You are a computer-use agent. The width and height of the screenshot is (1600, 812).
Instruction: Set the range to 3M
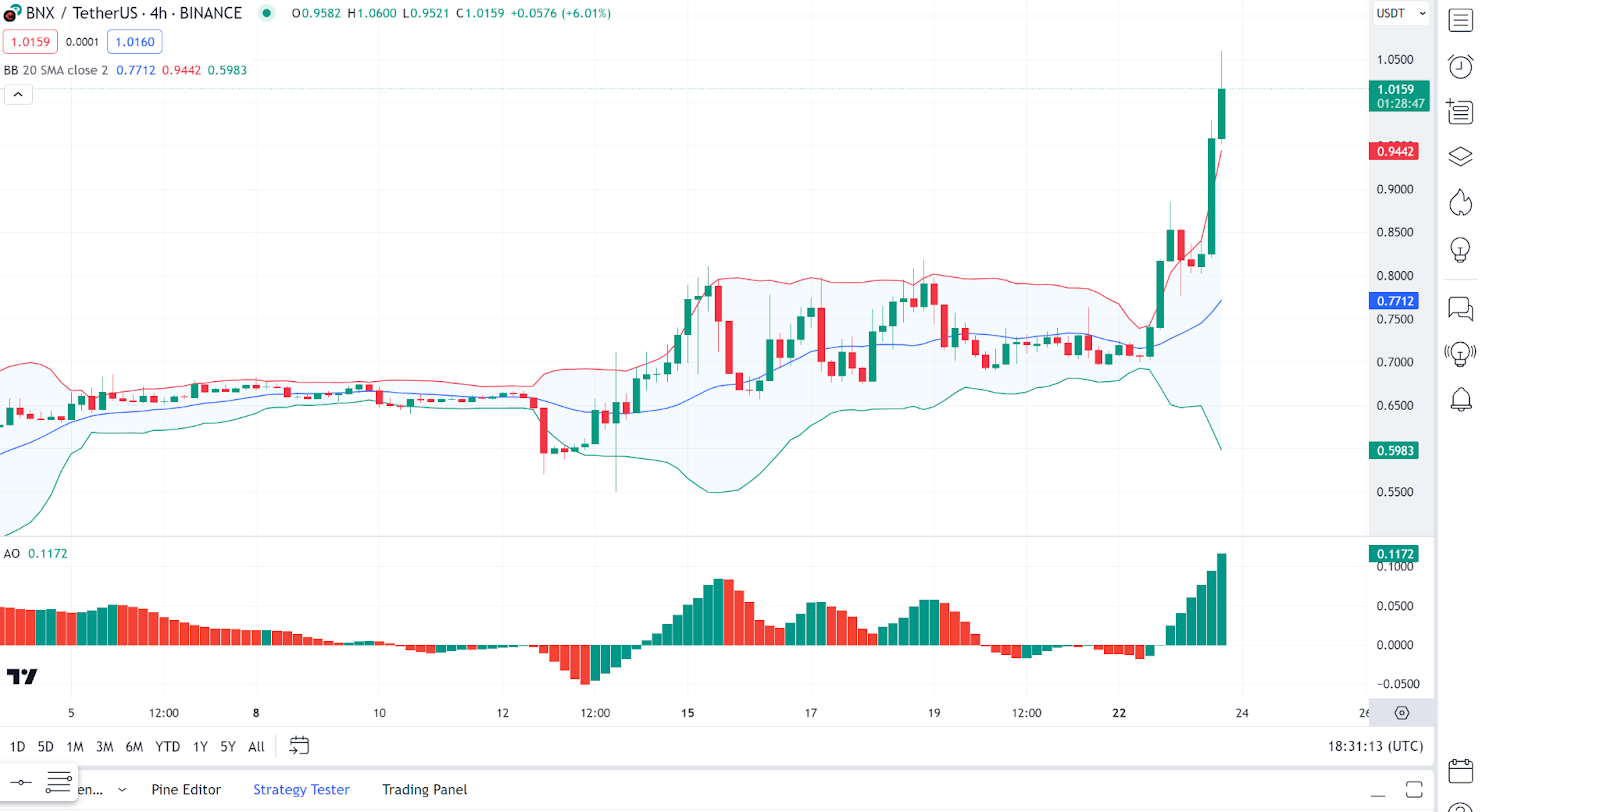pyautogui.click(x=104, y=747)
